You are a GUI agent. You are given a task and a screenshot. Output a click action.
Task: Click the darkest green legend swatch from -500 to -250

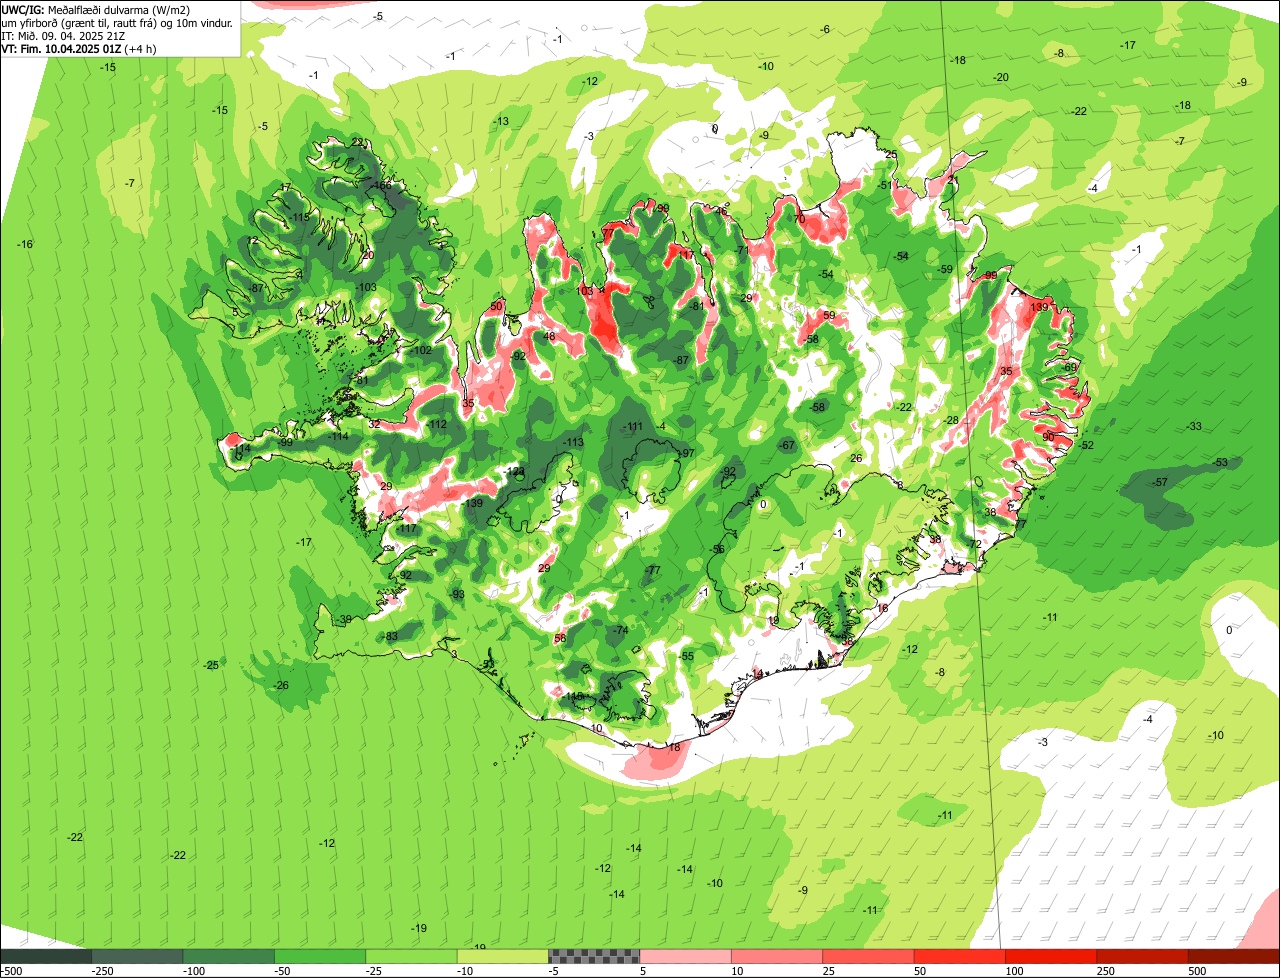(x=46, y=956)
